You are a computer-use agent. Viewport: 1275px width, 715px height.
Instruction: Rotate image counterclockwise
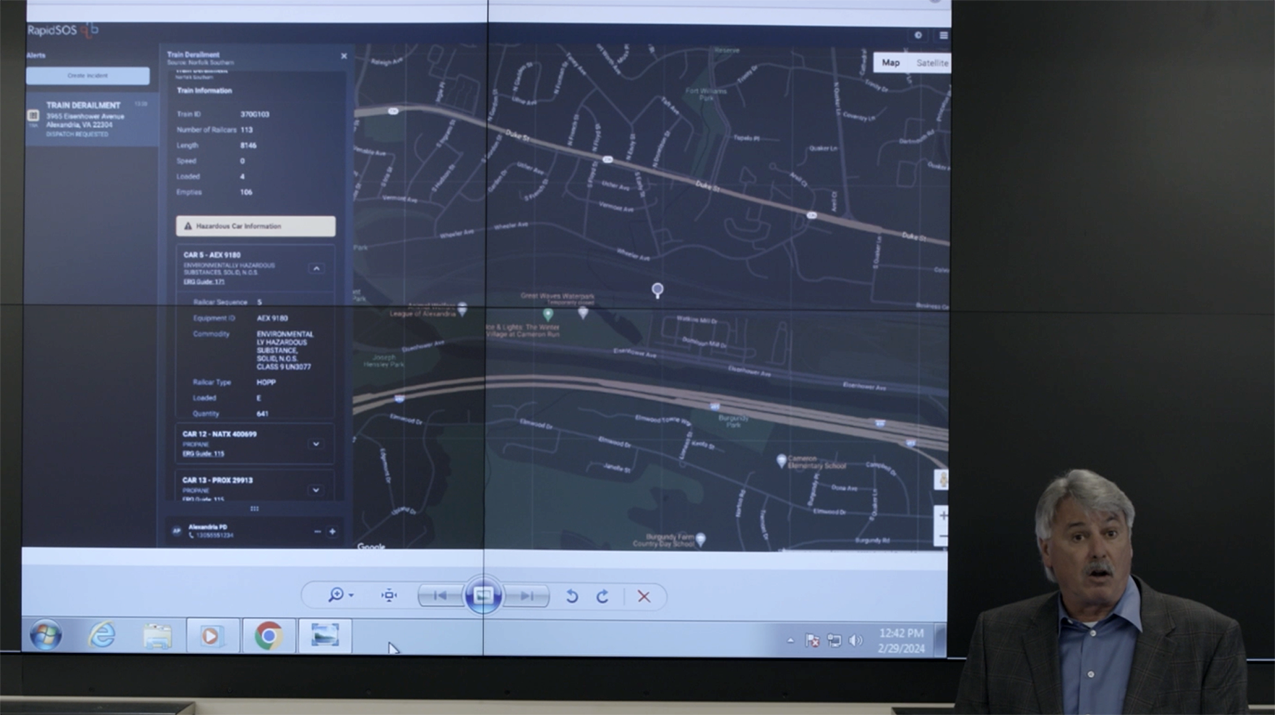[x=572, y=597]
